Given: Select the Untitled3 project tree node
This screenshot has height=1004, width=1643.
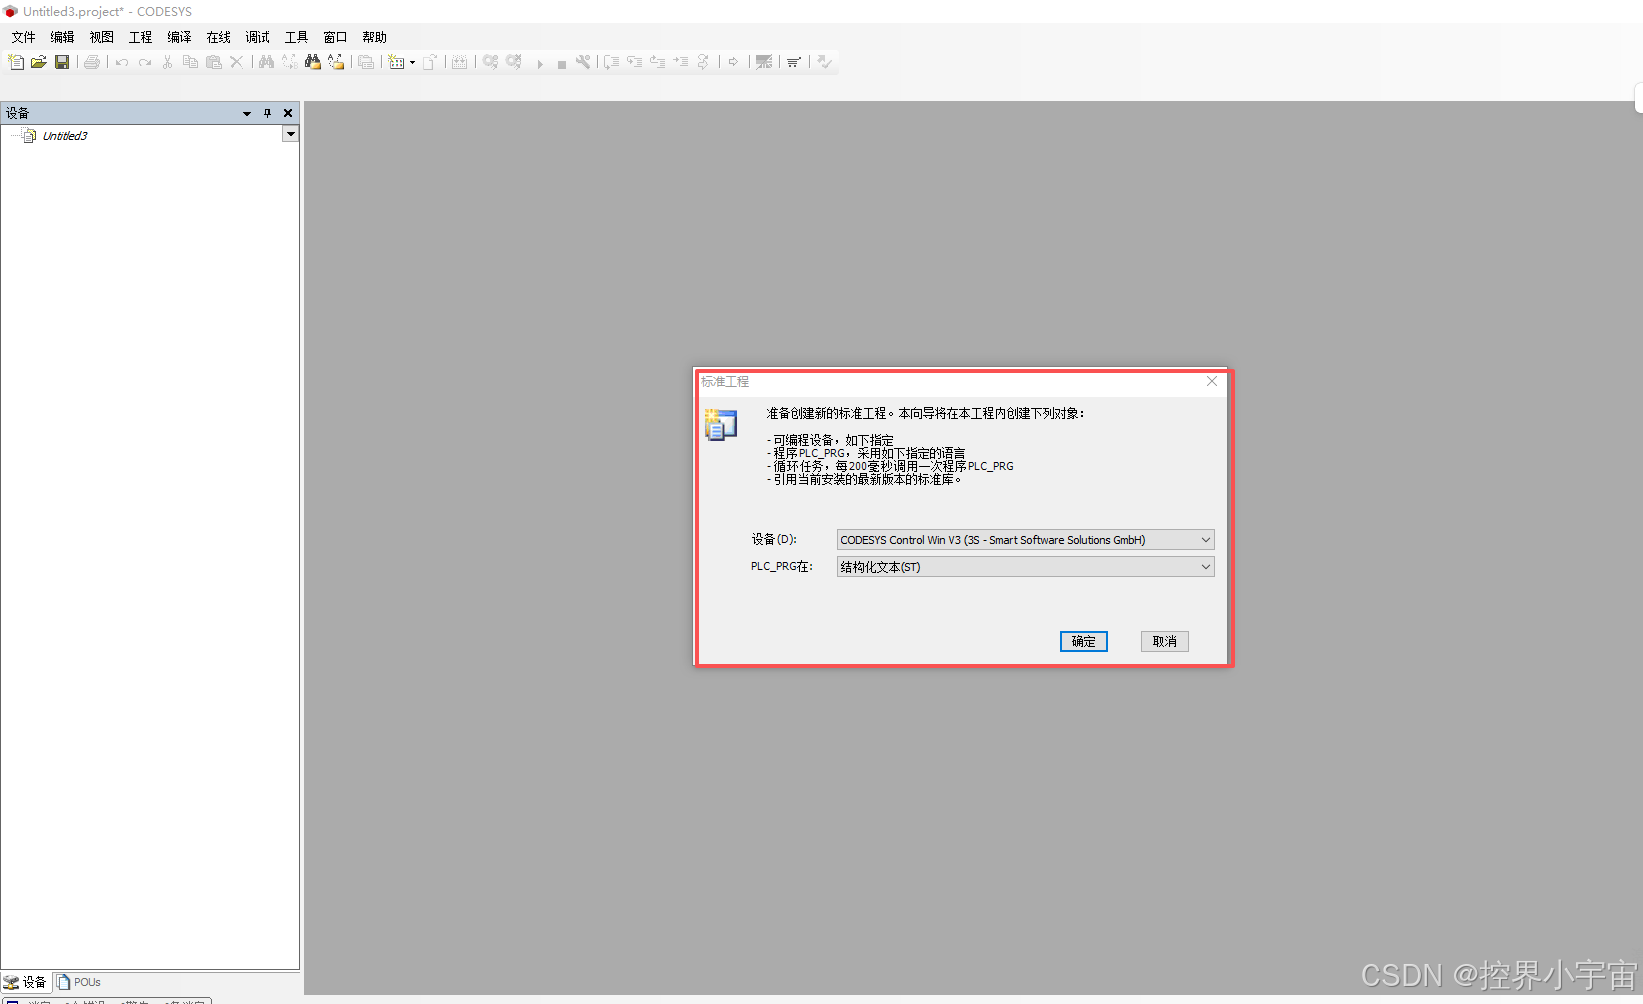Looking at the screenshot, I should coord(65,136).
